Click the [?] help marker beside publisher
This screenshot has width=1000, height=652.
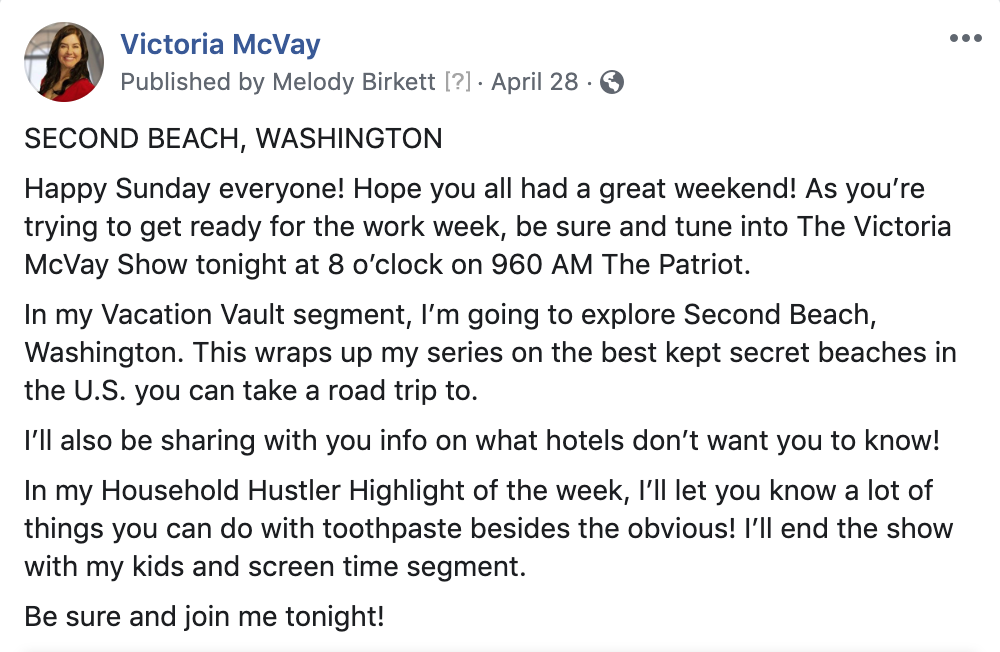457,82
